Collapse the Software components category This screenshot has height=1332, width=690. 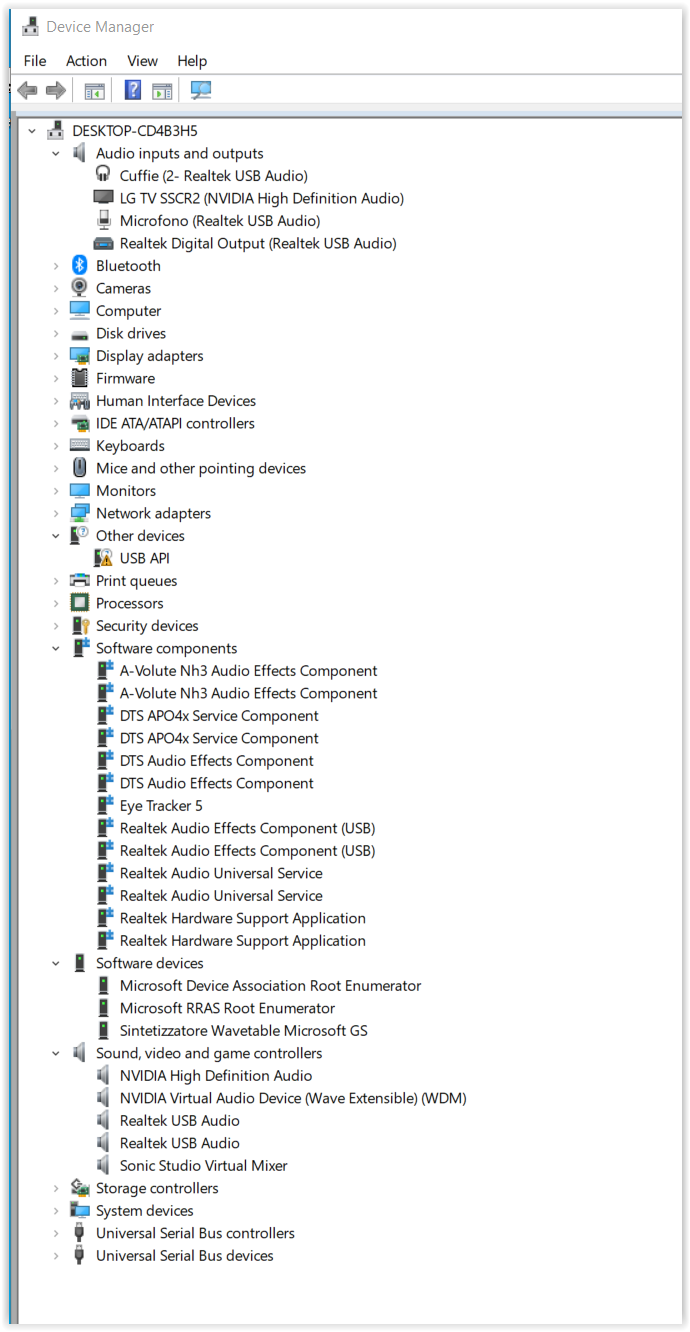56,648
